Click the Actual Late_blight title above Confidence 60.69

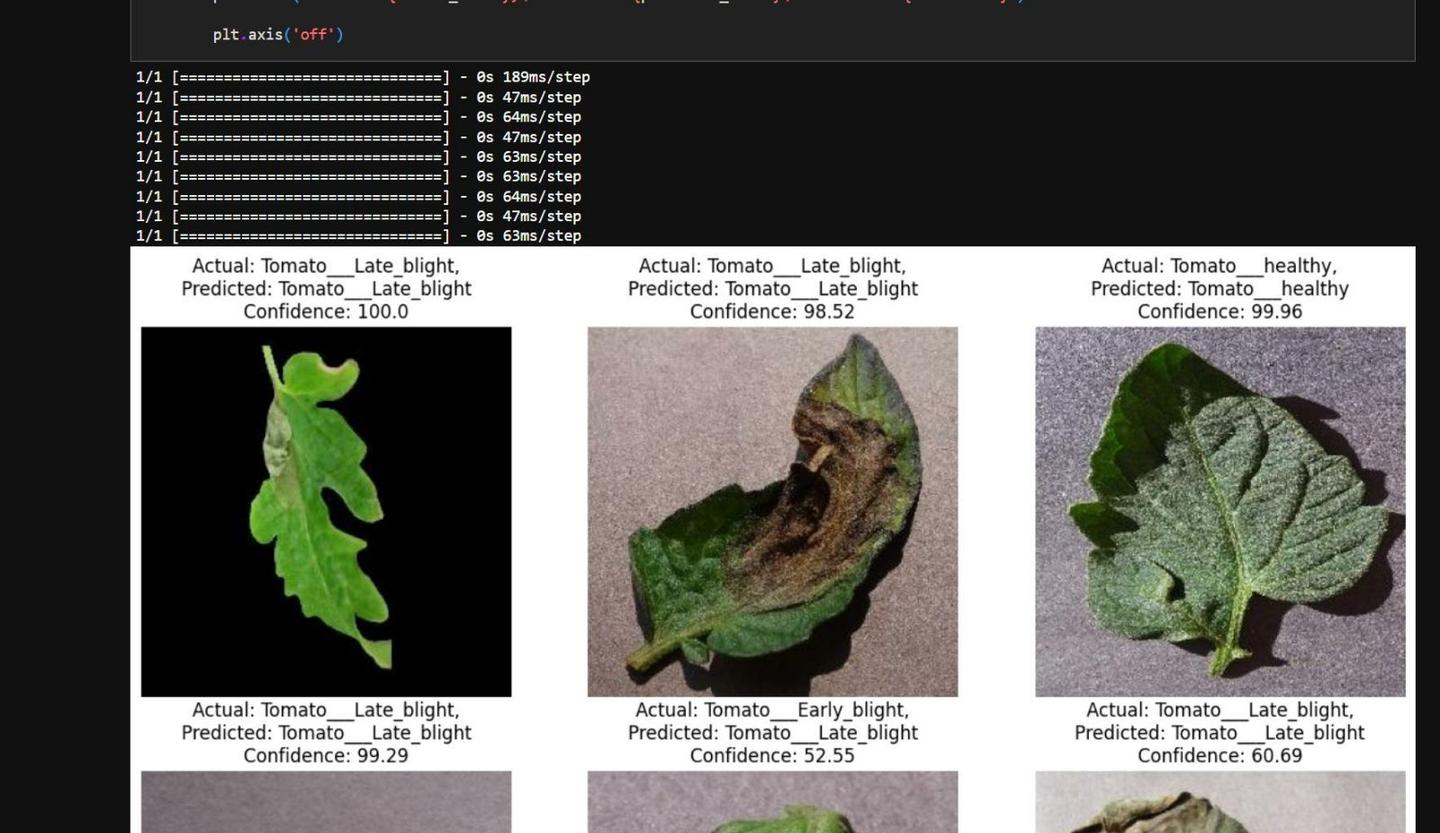[x=1220, y=710]
